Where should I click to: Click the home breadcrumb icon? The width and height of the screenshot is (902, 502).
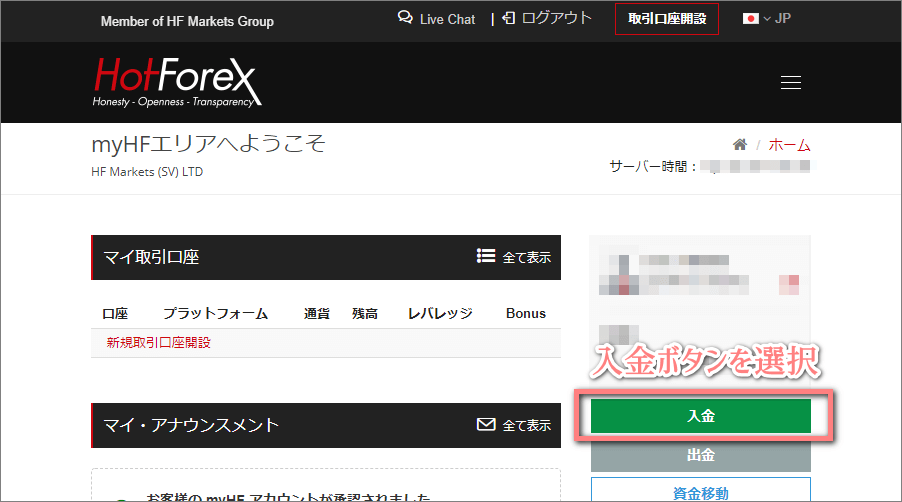tap(740, 144)
